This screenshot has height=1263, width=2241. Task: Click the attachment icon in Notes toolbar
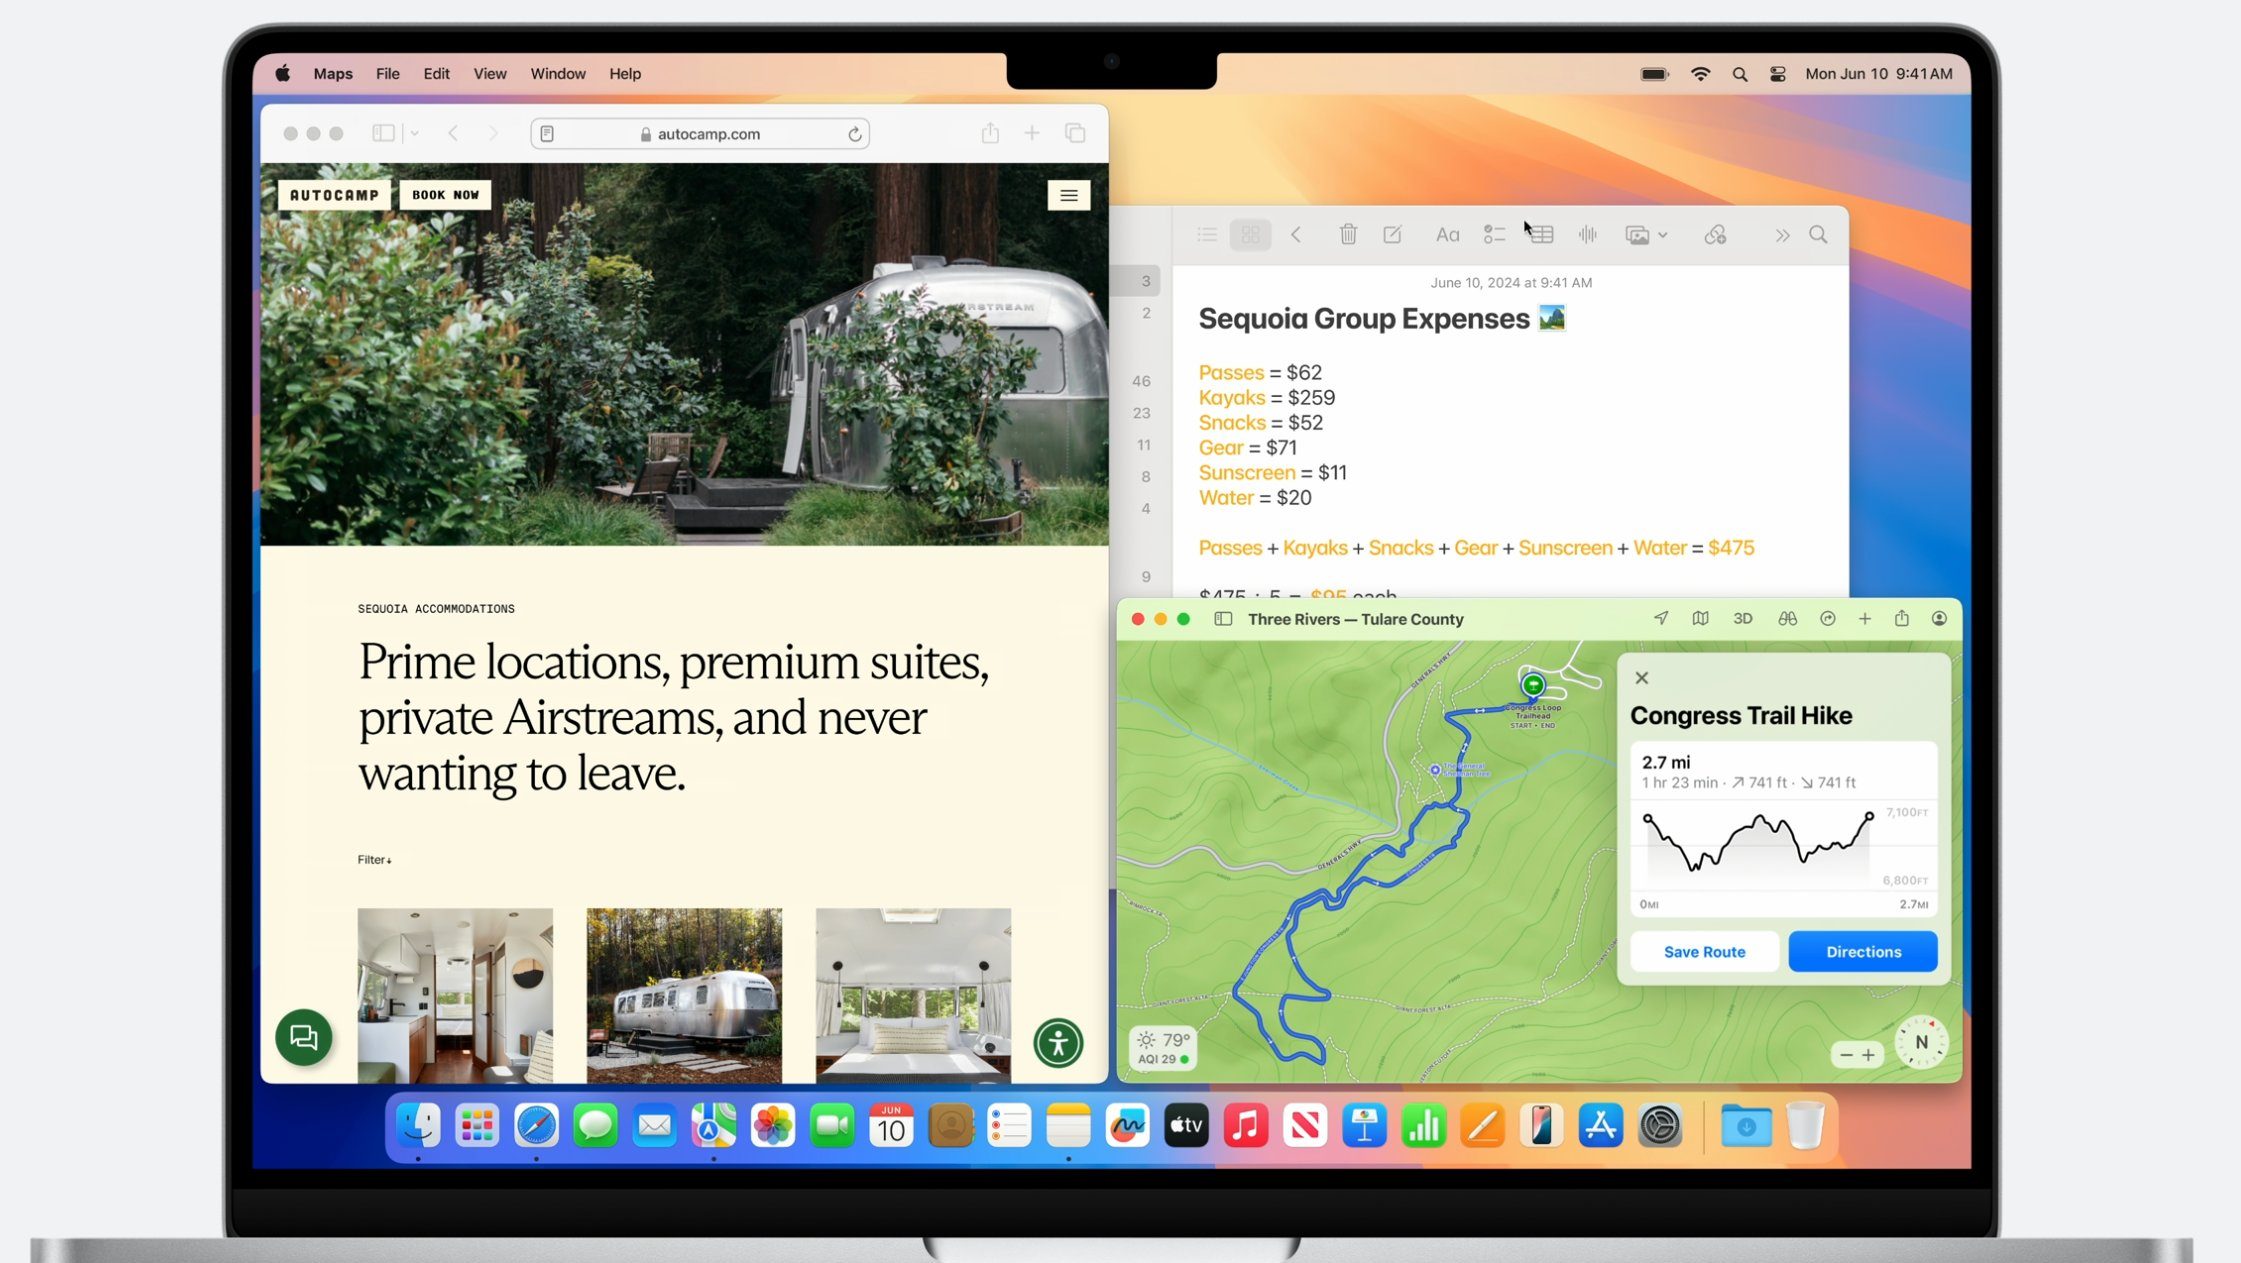[1713, 234]
